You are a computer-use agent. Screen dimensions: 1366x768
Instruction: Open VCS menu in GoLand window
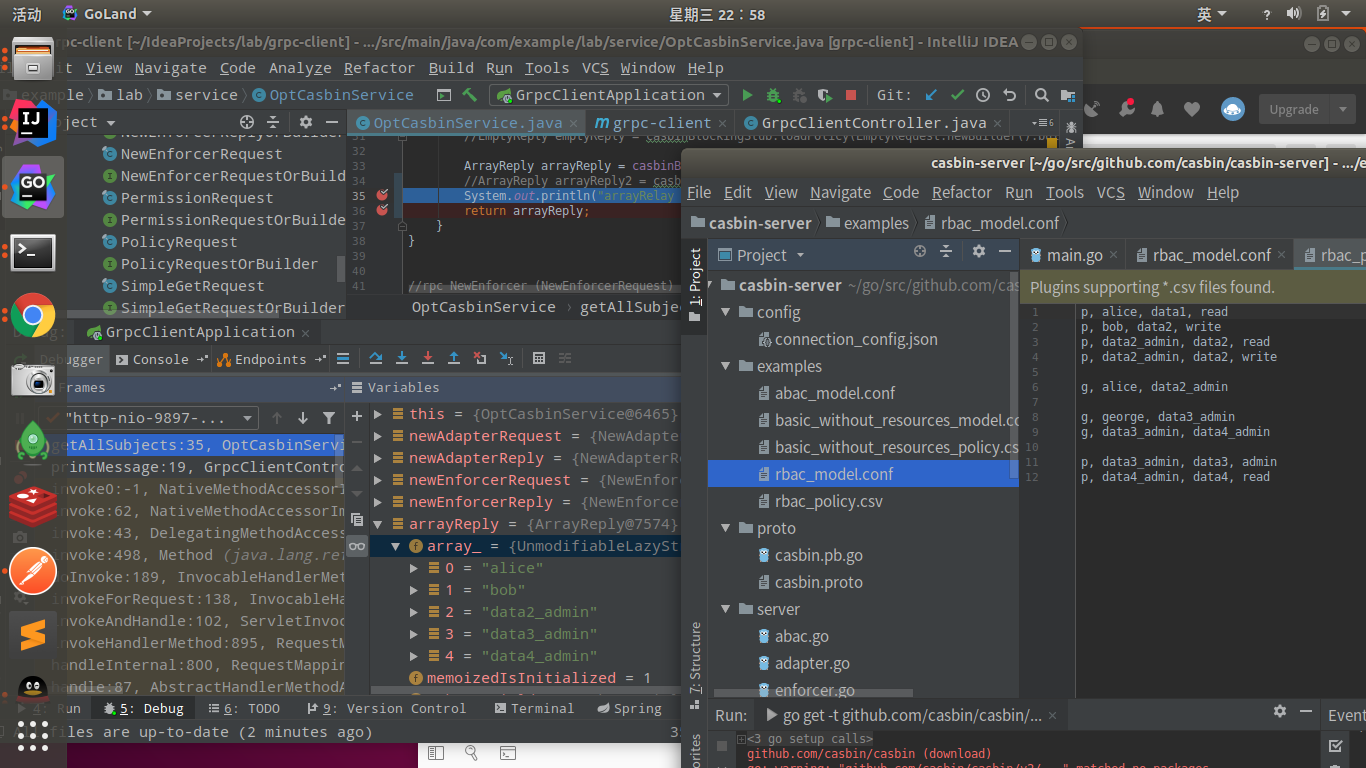pyautogui.click(x=1110, y=192)
